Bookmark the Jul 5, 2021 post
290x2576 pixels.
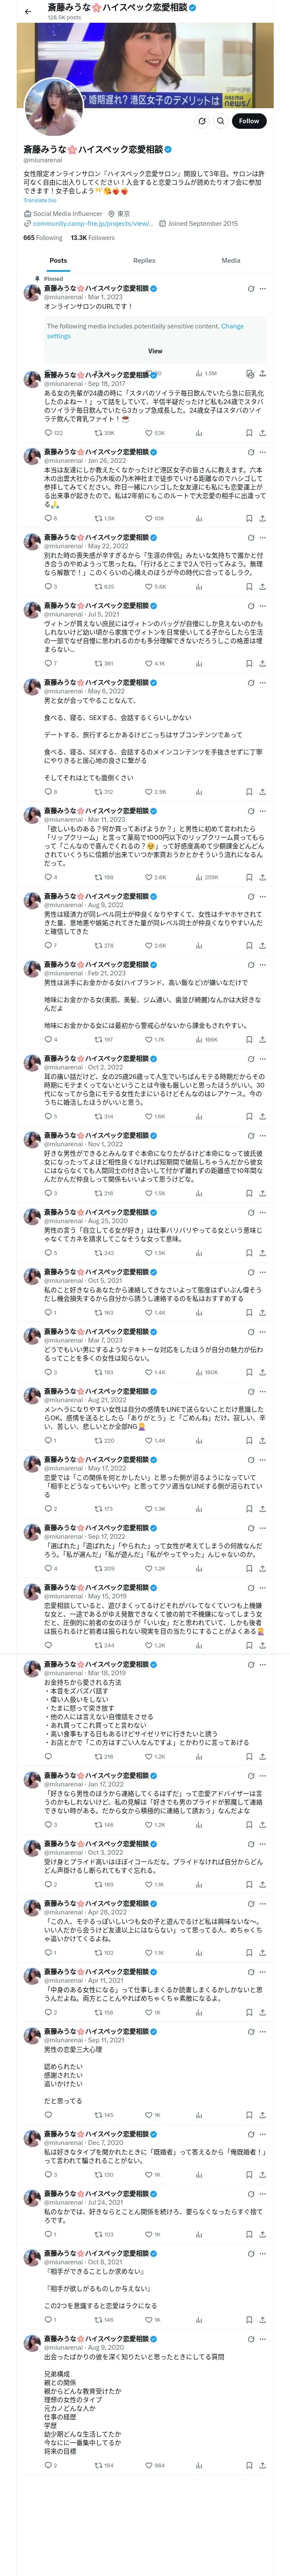(249, 663)
